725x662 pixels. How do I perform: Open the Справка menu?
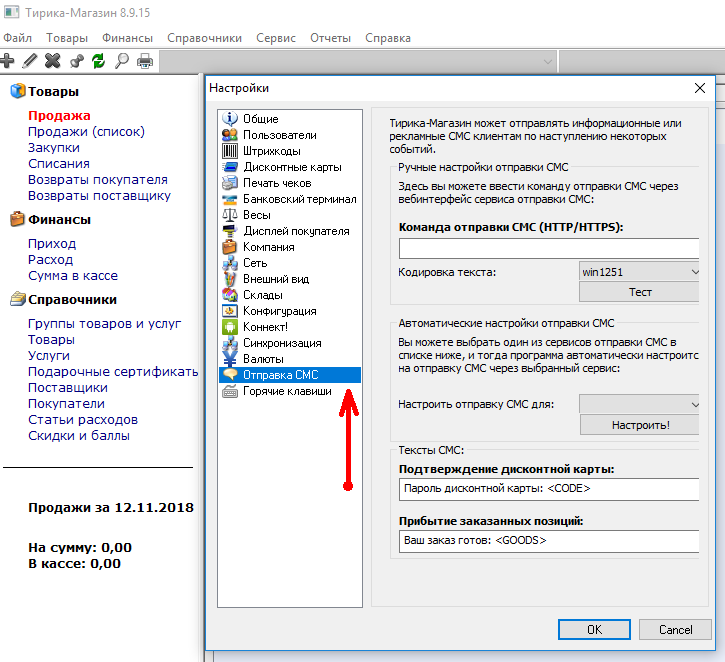(x=388, y=38)
